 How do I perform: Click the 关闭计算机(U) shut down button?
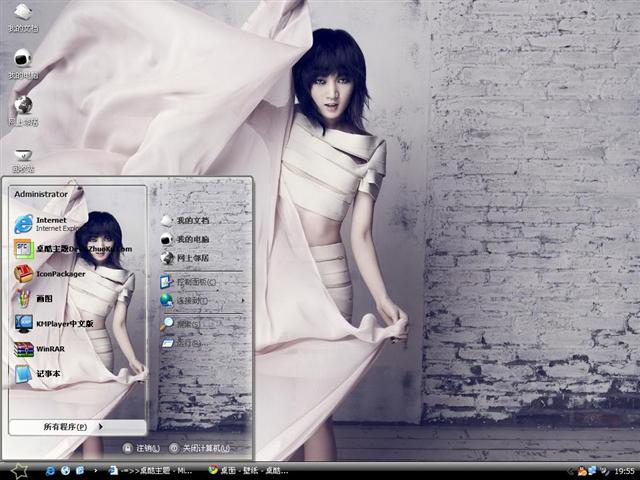[198, 448]
